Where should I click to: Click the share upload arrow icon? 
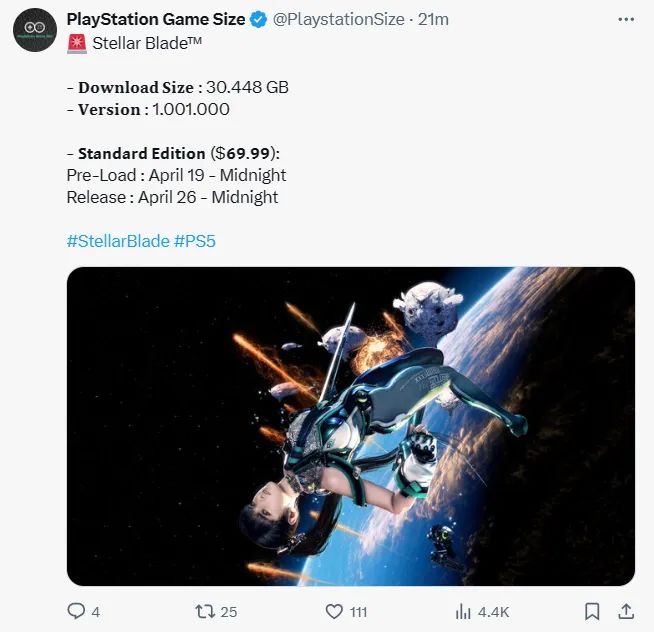tap(626, 611)
